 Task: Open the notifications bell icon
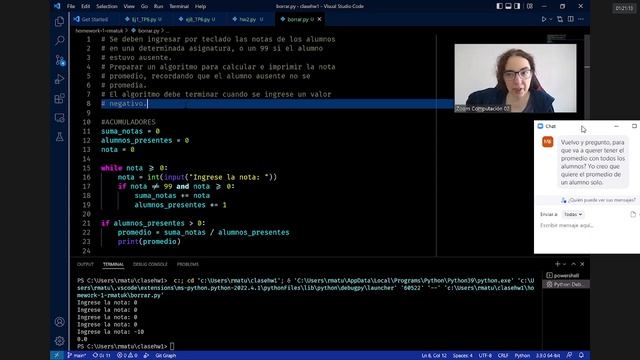pos(581,356)
